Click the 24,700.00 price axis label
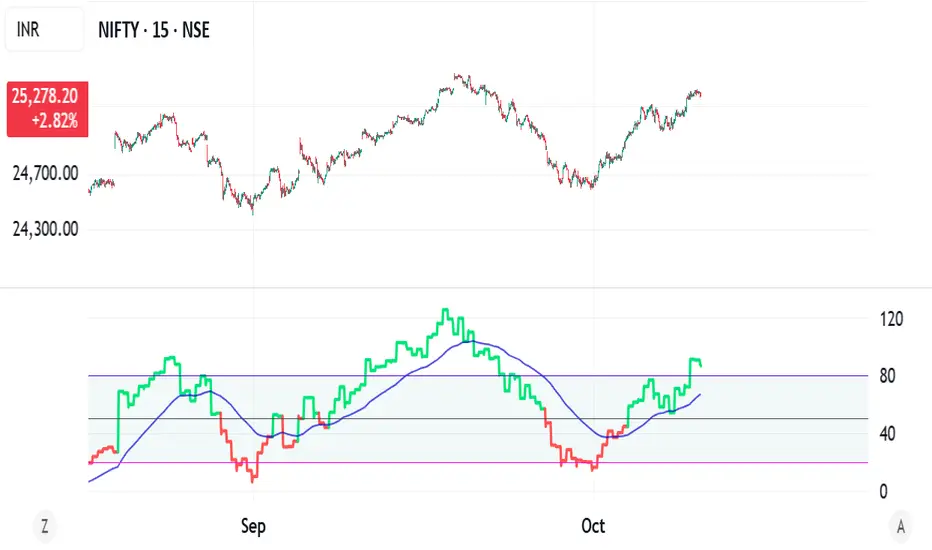 43,174
